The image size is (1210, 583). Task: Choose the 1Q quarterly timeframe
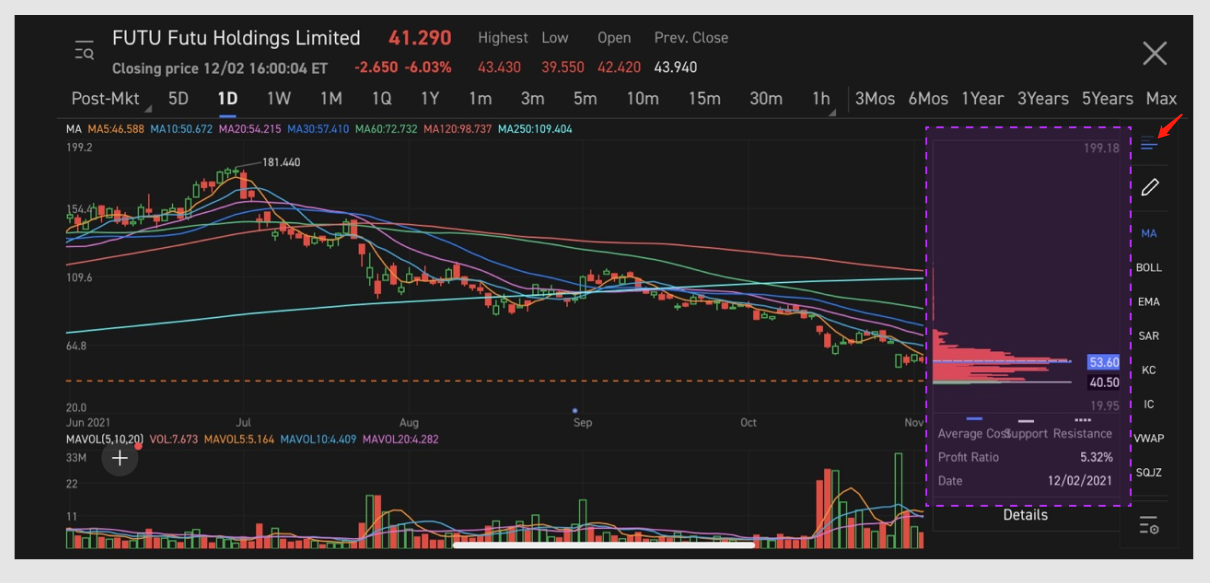pyautogui.click(x=382, y=99)
